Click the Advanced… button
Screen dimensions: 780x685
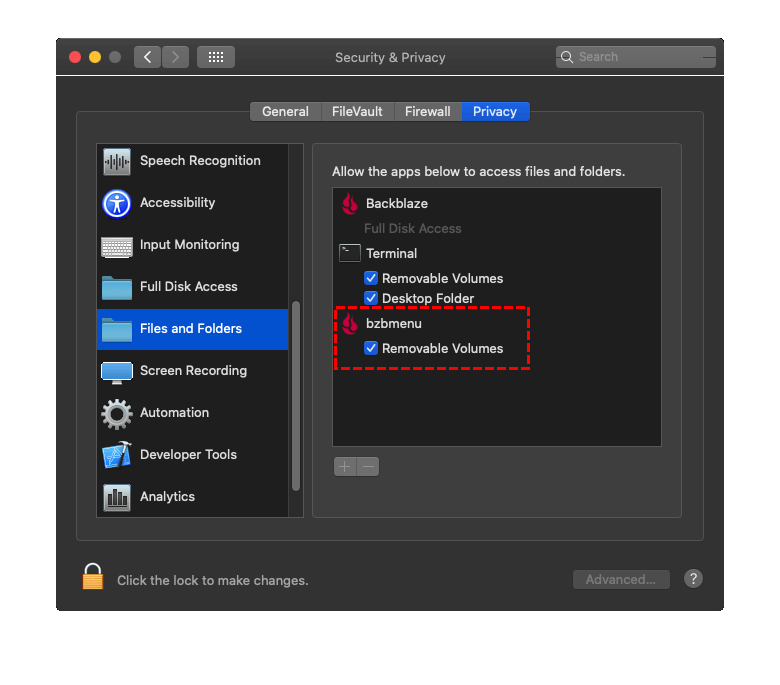pyautogui.click(x=621, y=580)
